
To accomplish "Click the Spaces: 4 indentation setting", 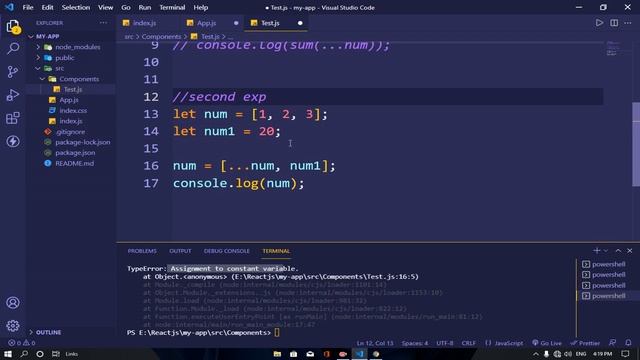I will point(415,343).
